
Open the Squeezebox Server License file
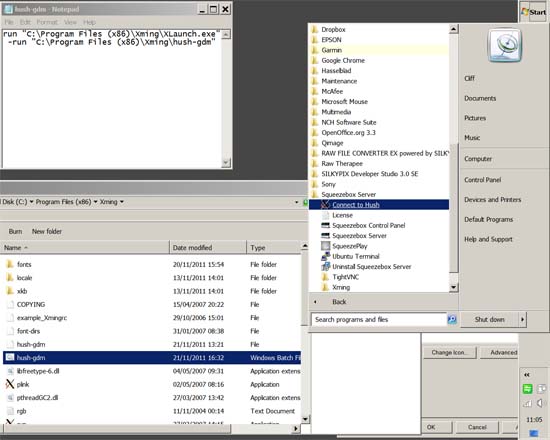pos(342,215)
